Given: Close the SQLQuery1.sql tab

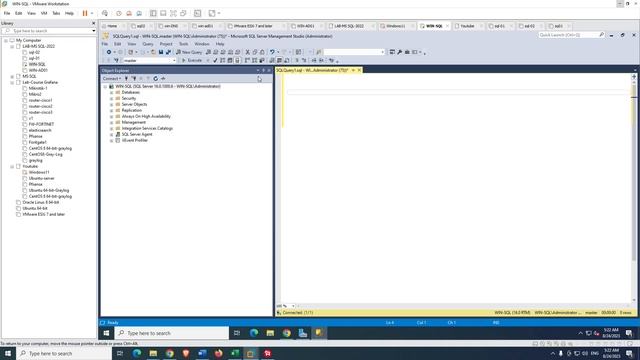Looking at the screenshot, I should (359, 70).
